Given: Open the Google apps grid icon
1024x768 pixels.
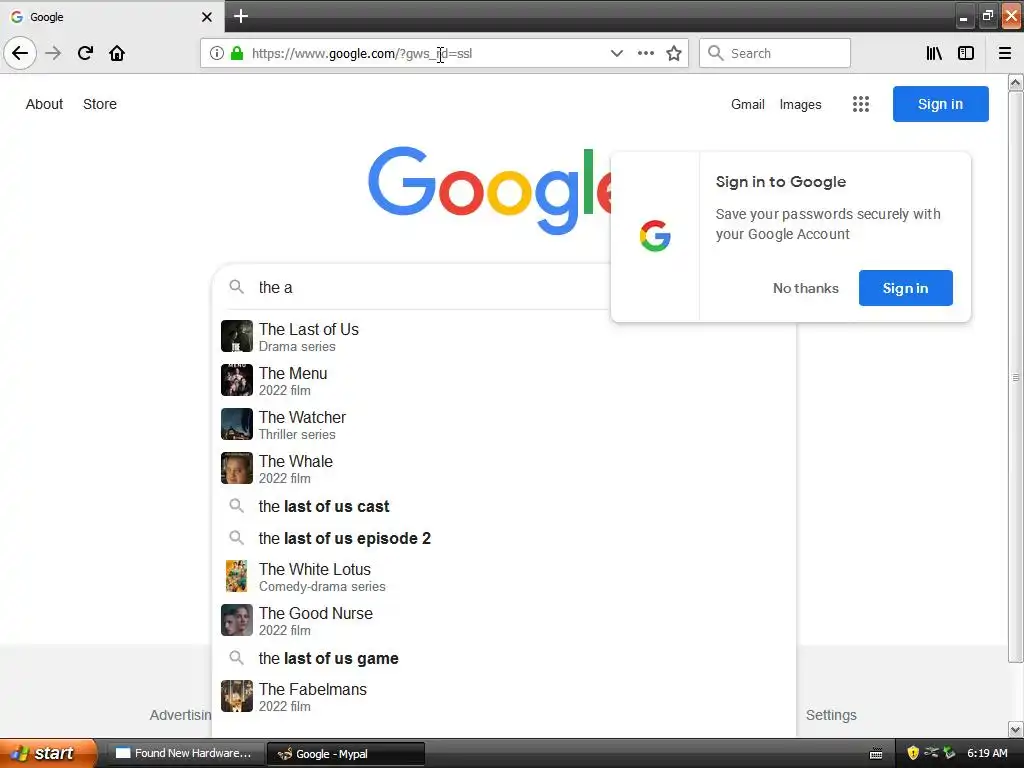Looking at the screenshot, I should click(861, 104).
